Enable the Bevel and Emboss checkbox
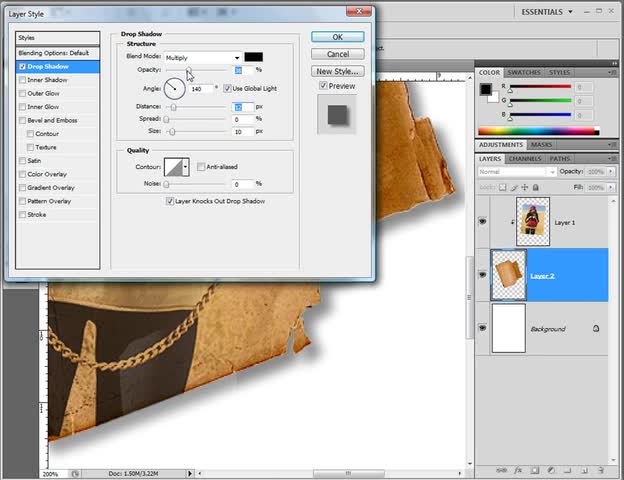This screenshot has height=480, width=624. point(22,120)
